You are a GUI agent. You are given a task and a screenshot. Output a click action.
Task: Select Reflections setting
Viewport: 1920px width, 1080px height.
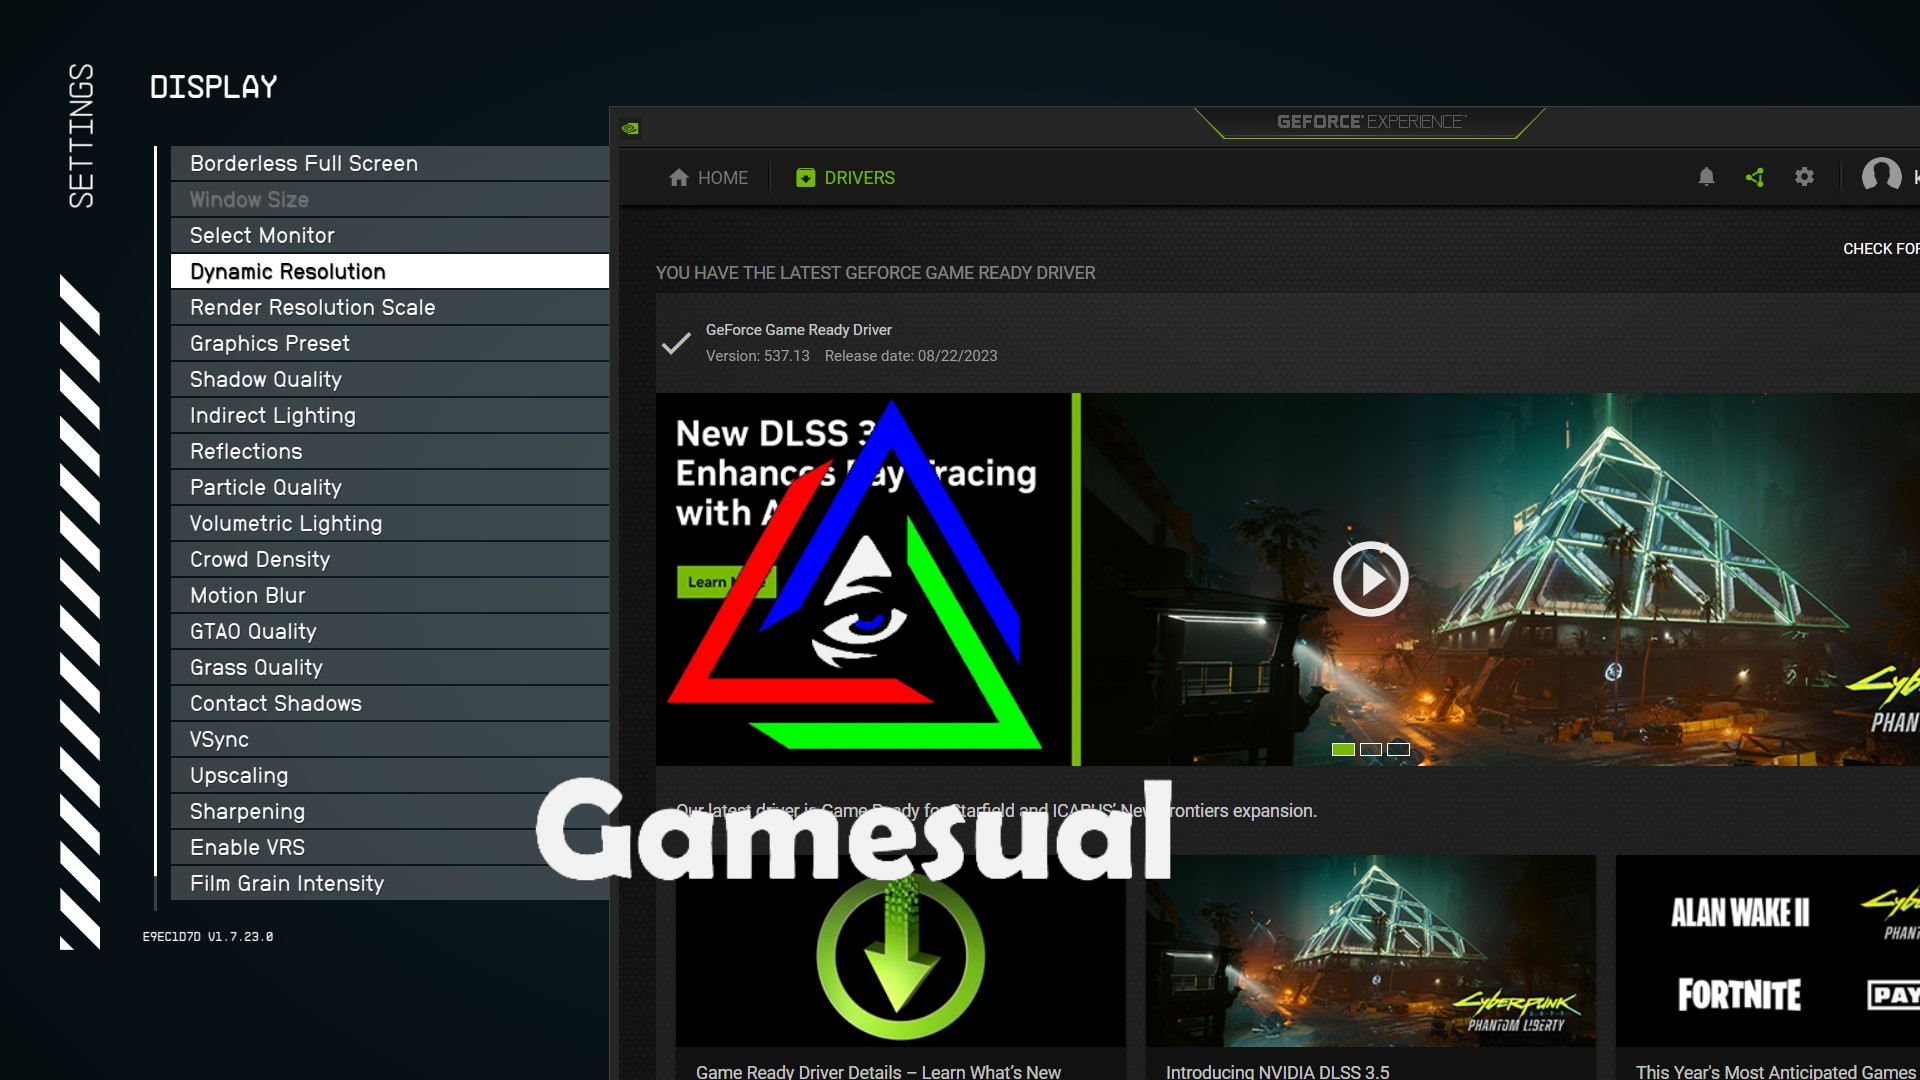pos(390,452)
